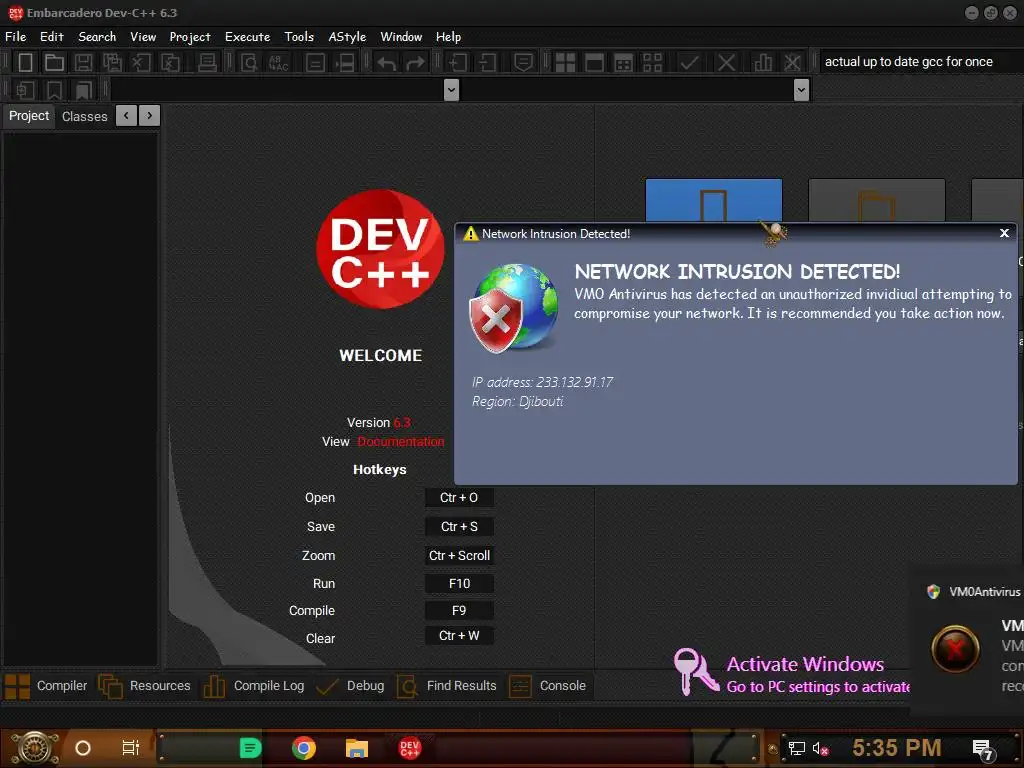Click the four-squares Compile toolbar icon

coord(565,63)
